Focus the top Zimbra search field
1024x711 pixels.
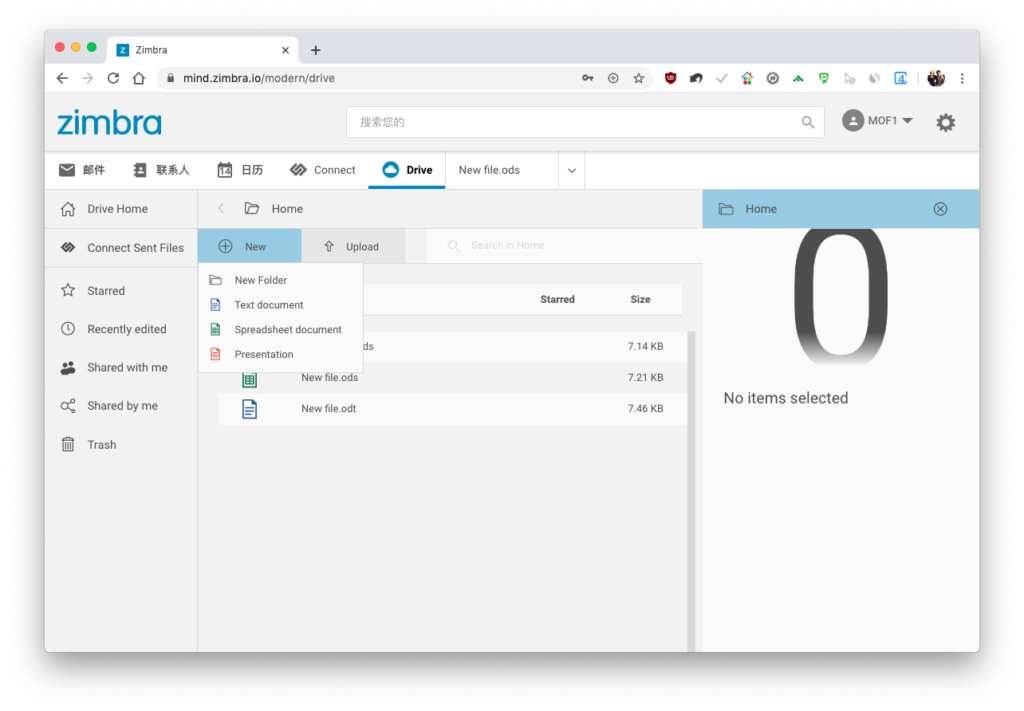tap(584, 122)
